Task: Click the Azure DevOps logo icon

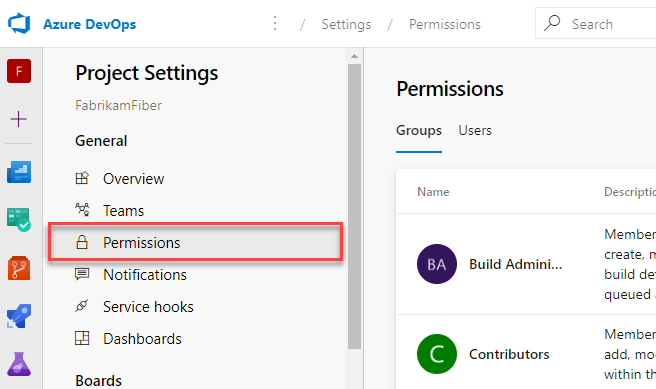Action: pyautogui.click(x=19, y=24)
